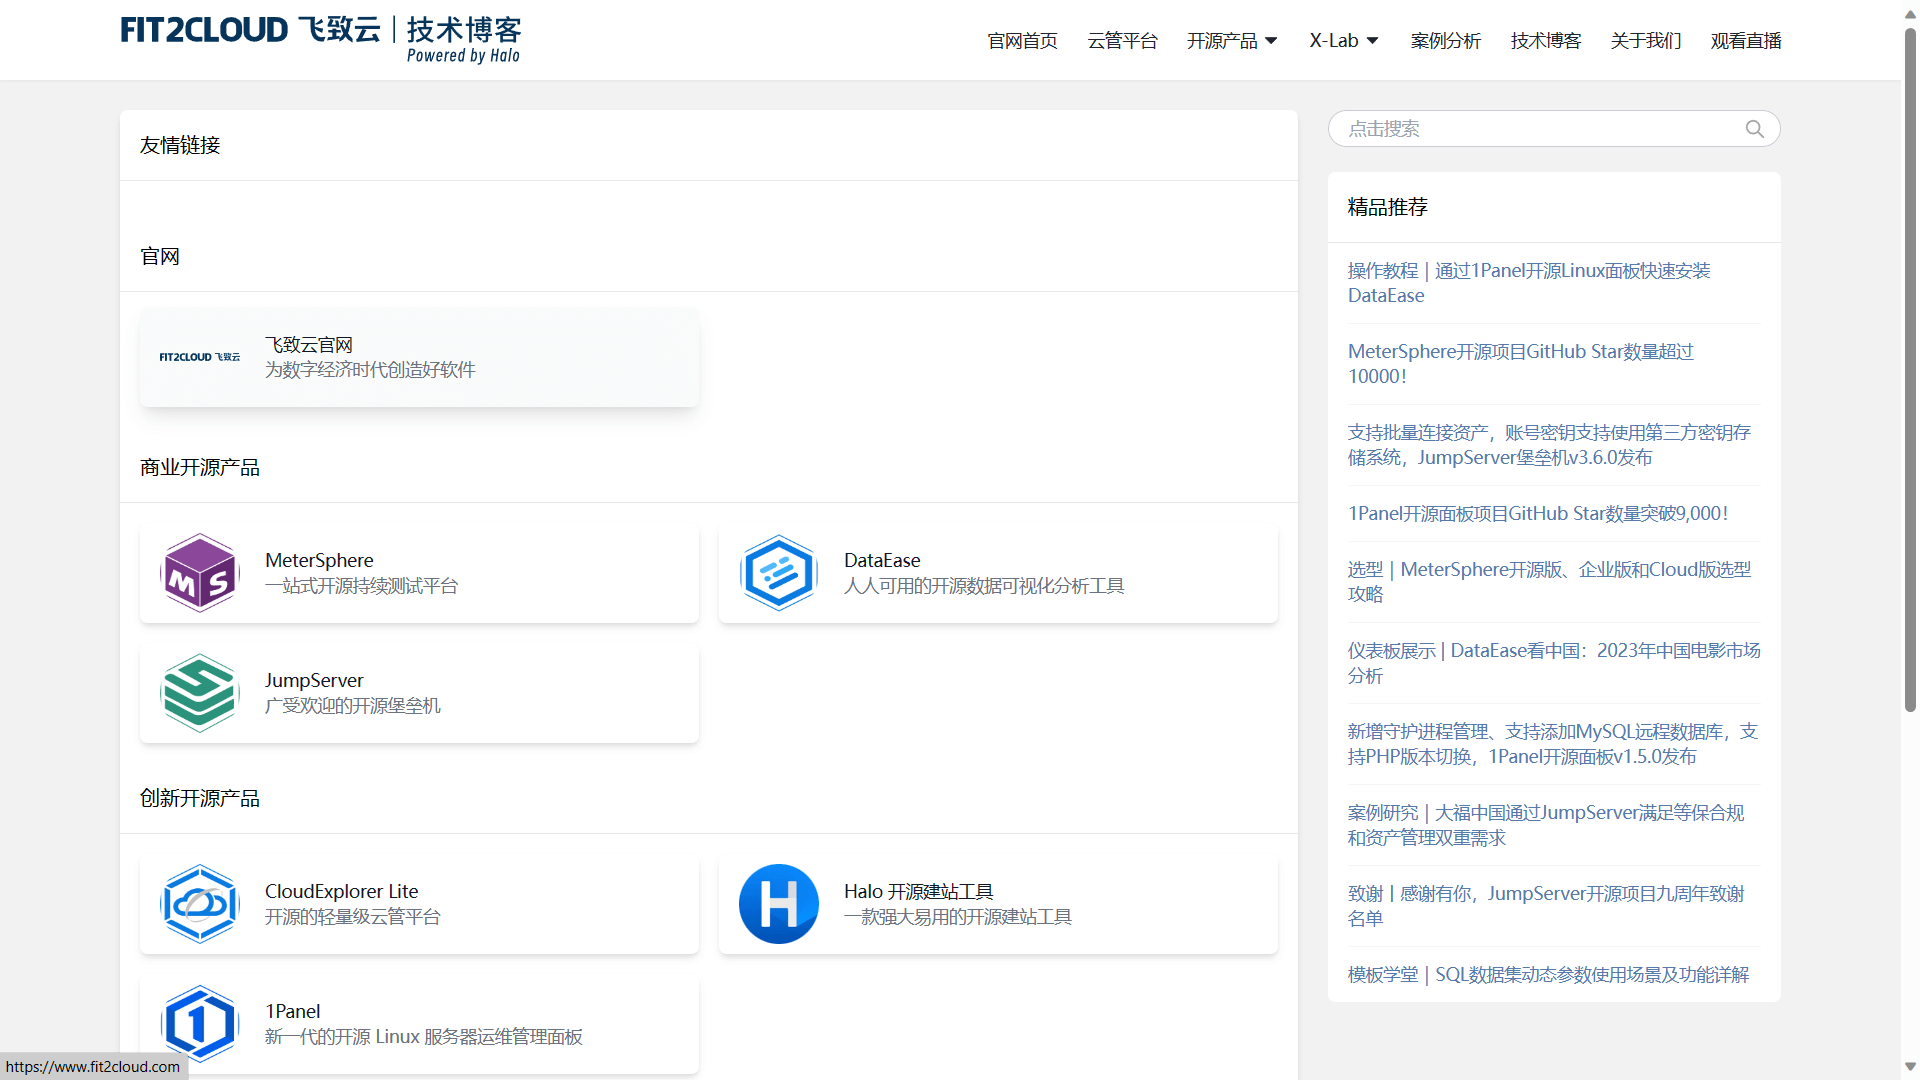Image resolution: width=1920 pixels, height=1080 pixels.
Task: Click the 友情链接 page heading
Action: pos(180,145)
